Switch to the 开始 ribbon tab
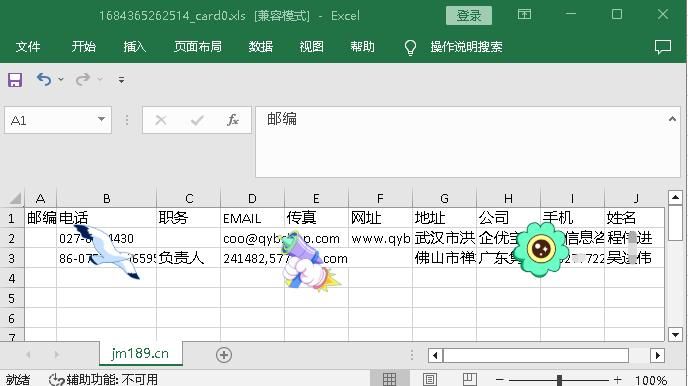The height and width of the screenshot is (386, 688). [x=83, y=46]
